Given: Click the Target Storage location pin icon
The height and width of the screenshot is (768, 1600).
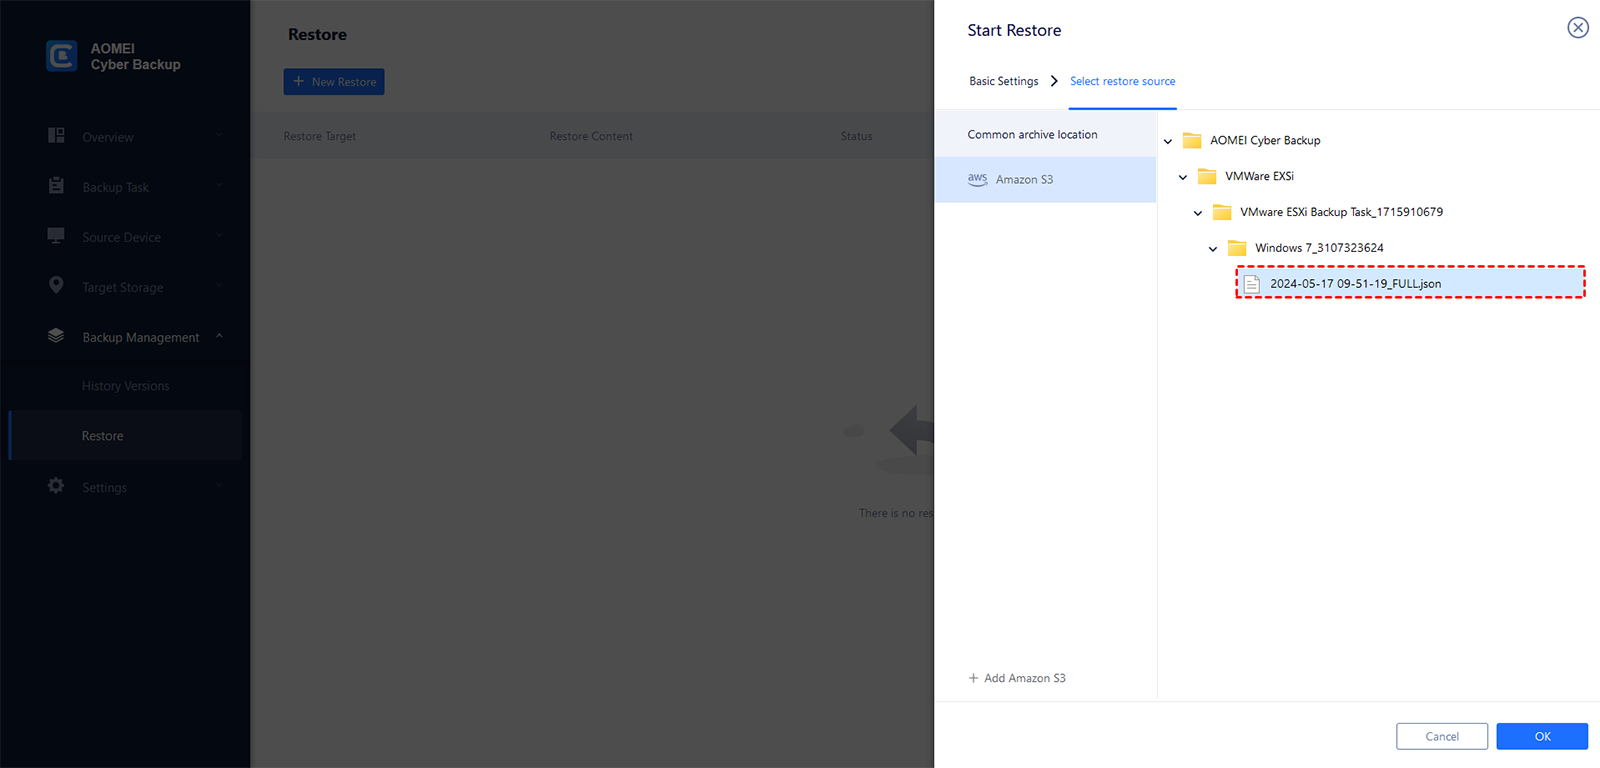Looking at the screenshot, I should (x=56, y=285).
